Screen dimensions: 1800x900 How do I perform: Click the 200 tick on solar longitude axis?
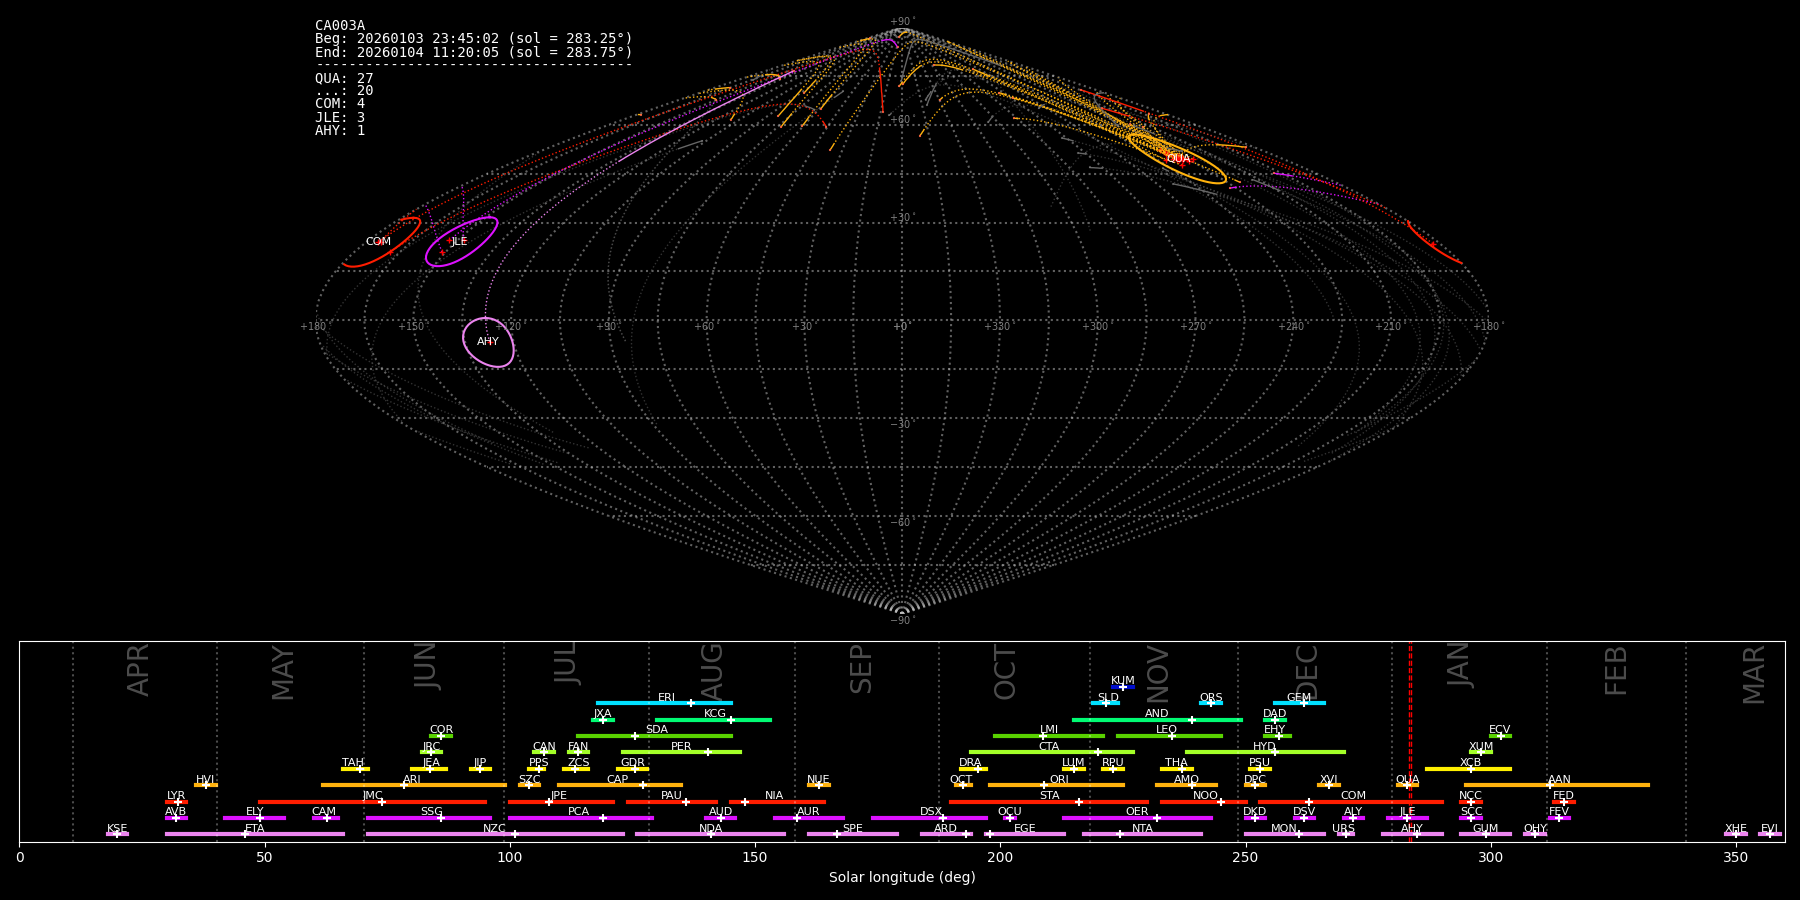coord(1000,858)
